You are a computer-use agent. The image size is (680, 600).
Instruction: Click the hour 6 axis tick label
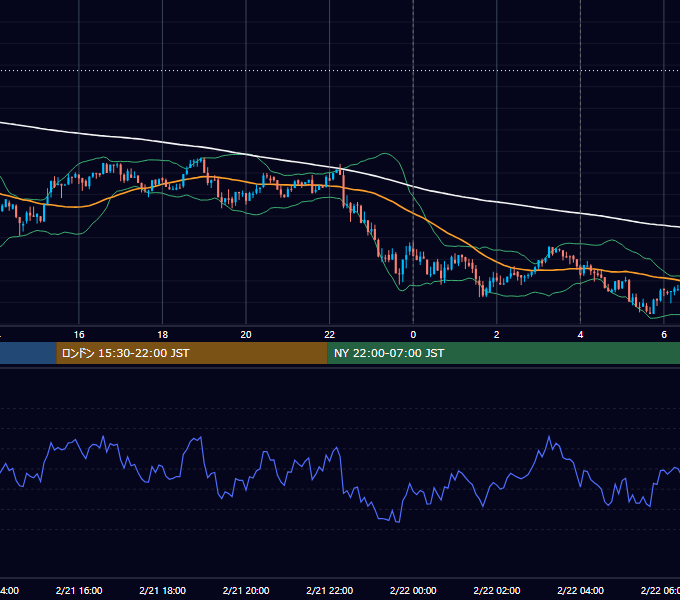click(664, 335)
